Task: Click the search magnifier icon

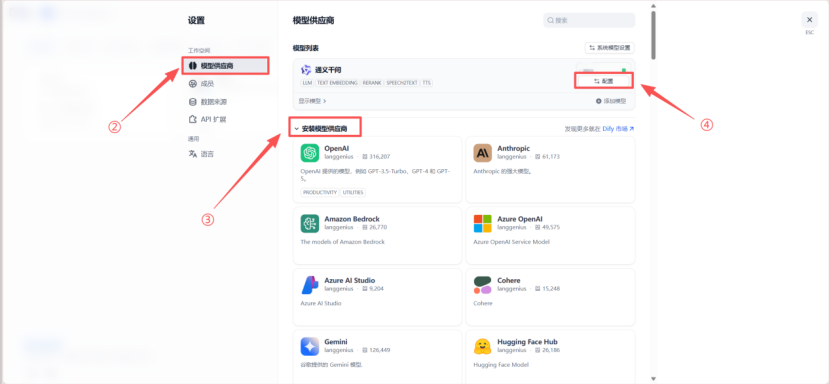Action: [551, 21]
